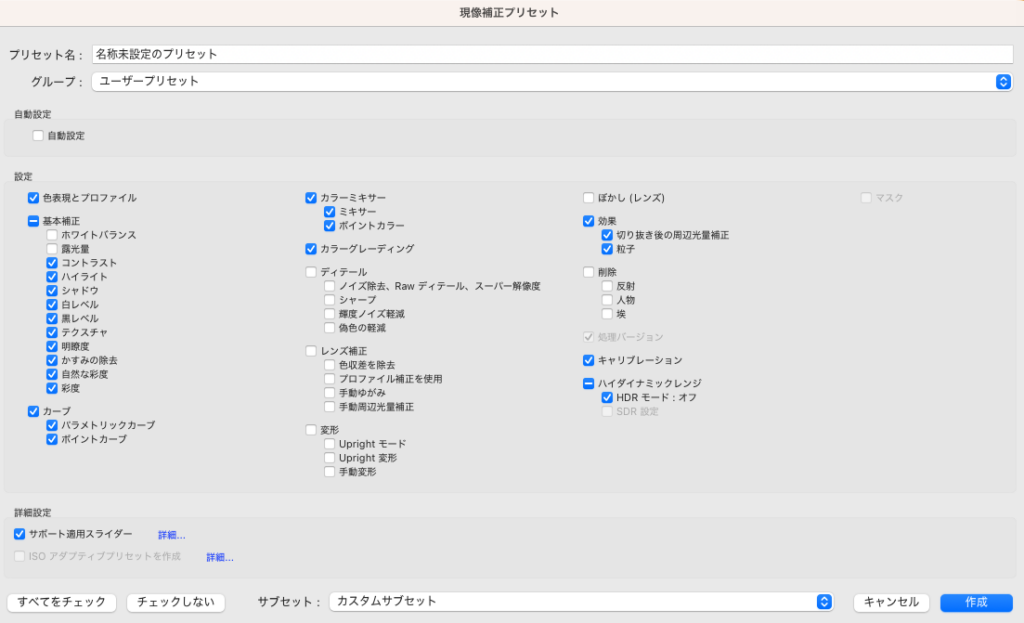Click the 作成 button to create preset

click(x=975, y=602)
